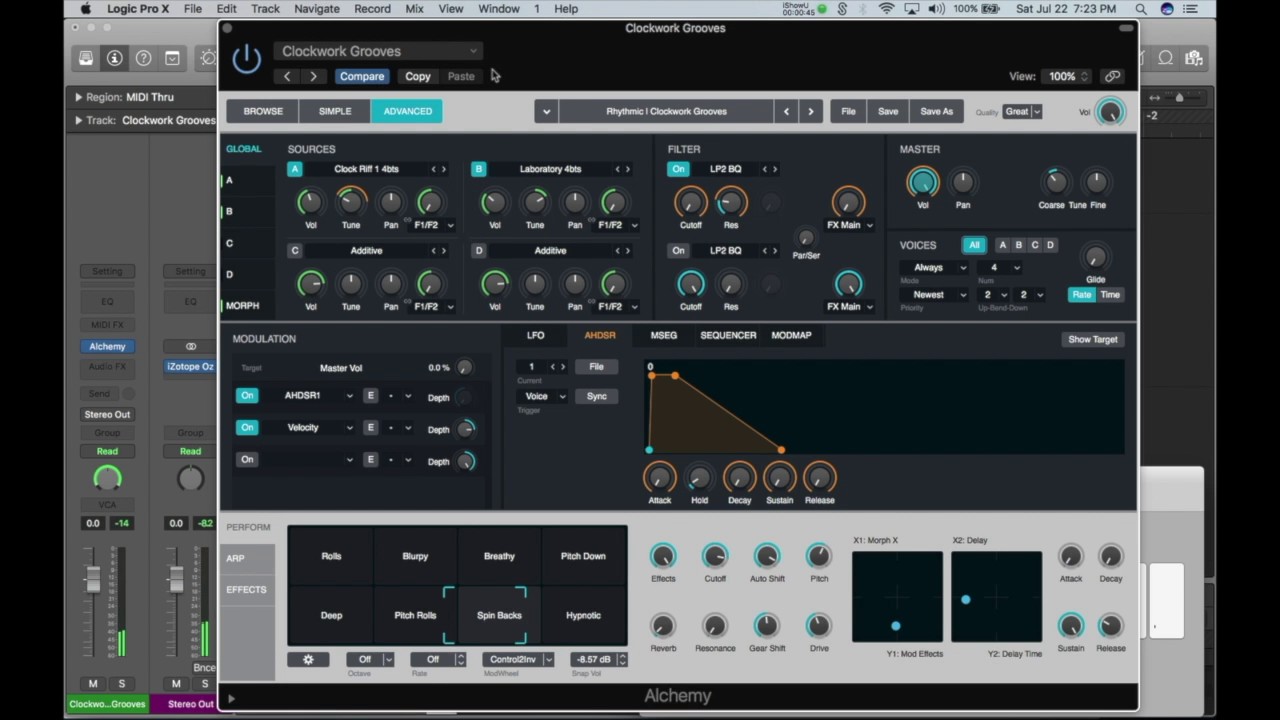Open Clockwork Grooves preset dropdown at top
The height and width of the screenshot is (720, 1280).
point(378,51)
